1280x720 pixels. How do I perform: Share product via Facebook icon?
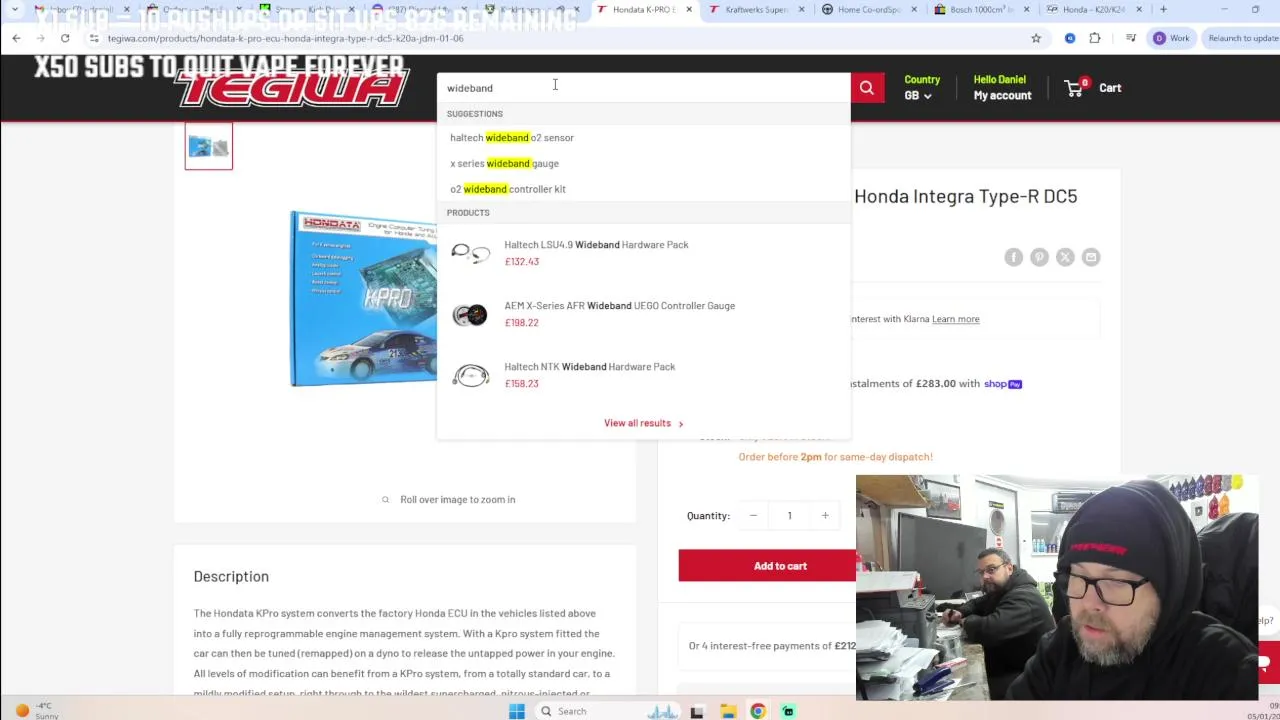tap(1013, 257)
